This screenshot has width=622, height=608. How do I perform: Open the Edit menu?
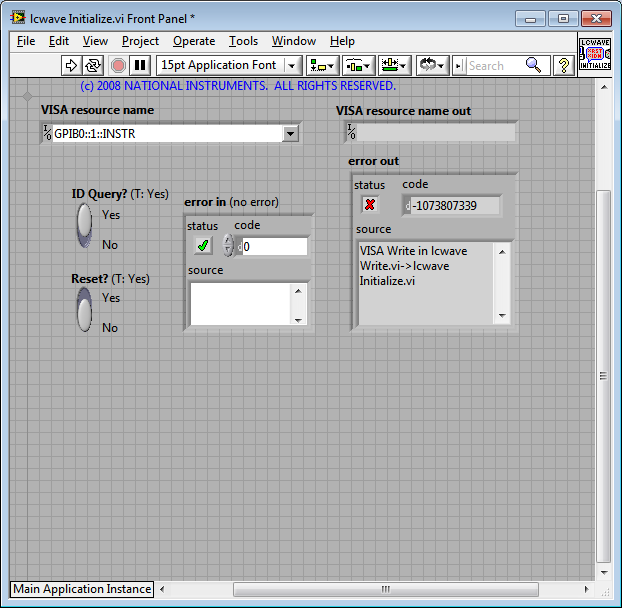[x=59, y=41]
